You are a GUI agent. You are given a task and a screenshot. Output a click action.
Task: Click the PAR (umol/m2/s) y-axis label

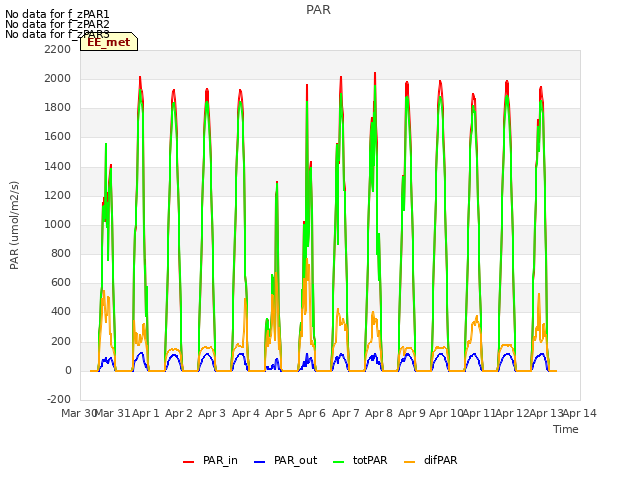[x=14, y=225]
